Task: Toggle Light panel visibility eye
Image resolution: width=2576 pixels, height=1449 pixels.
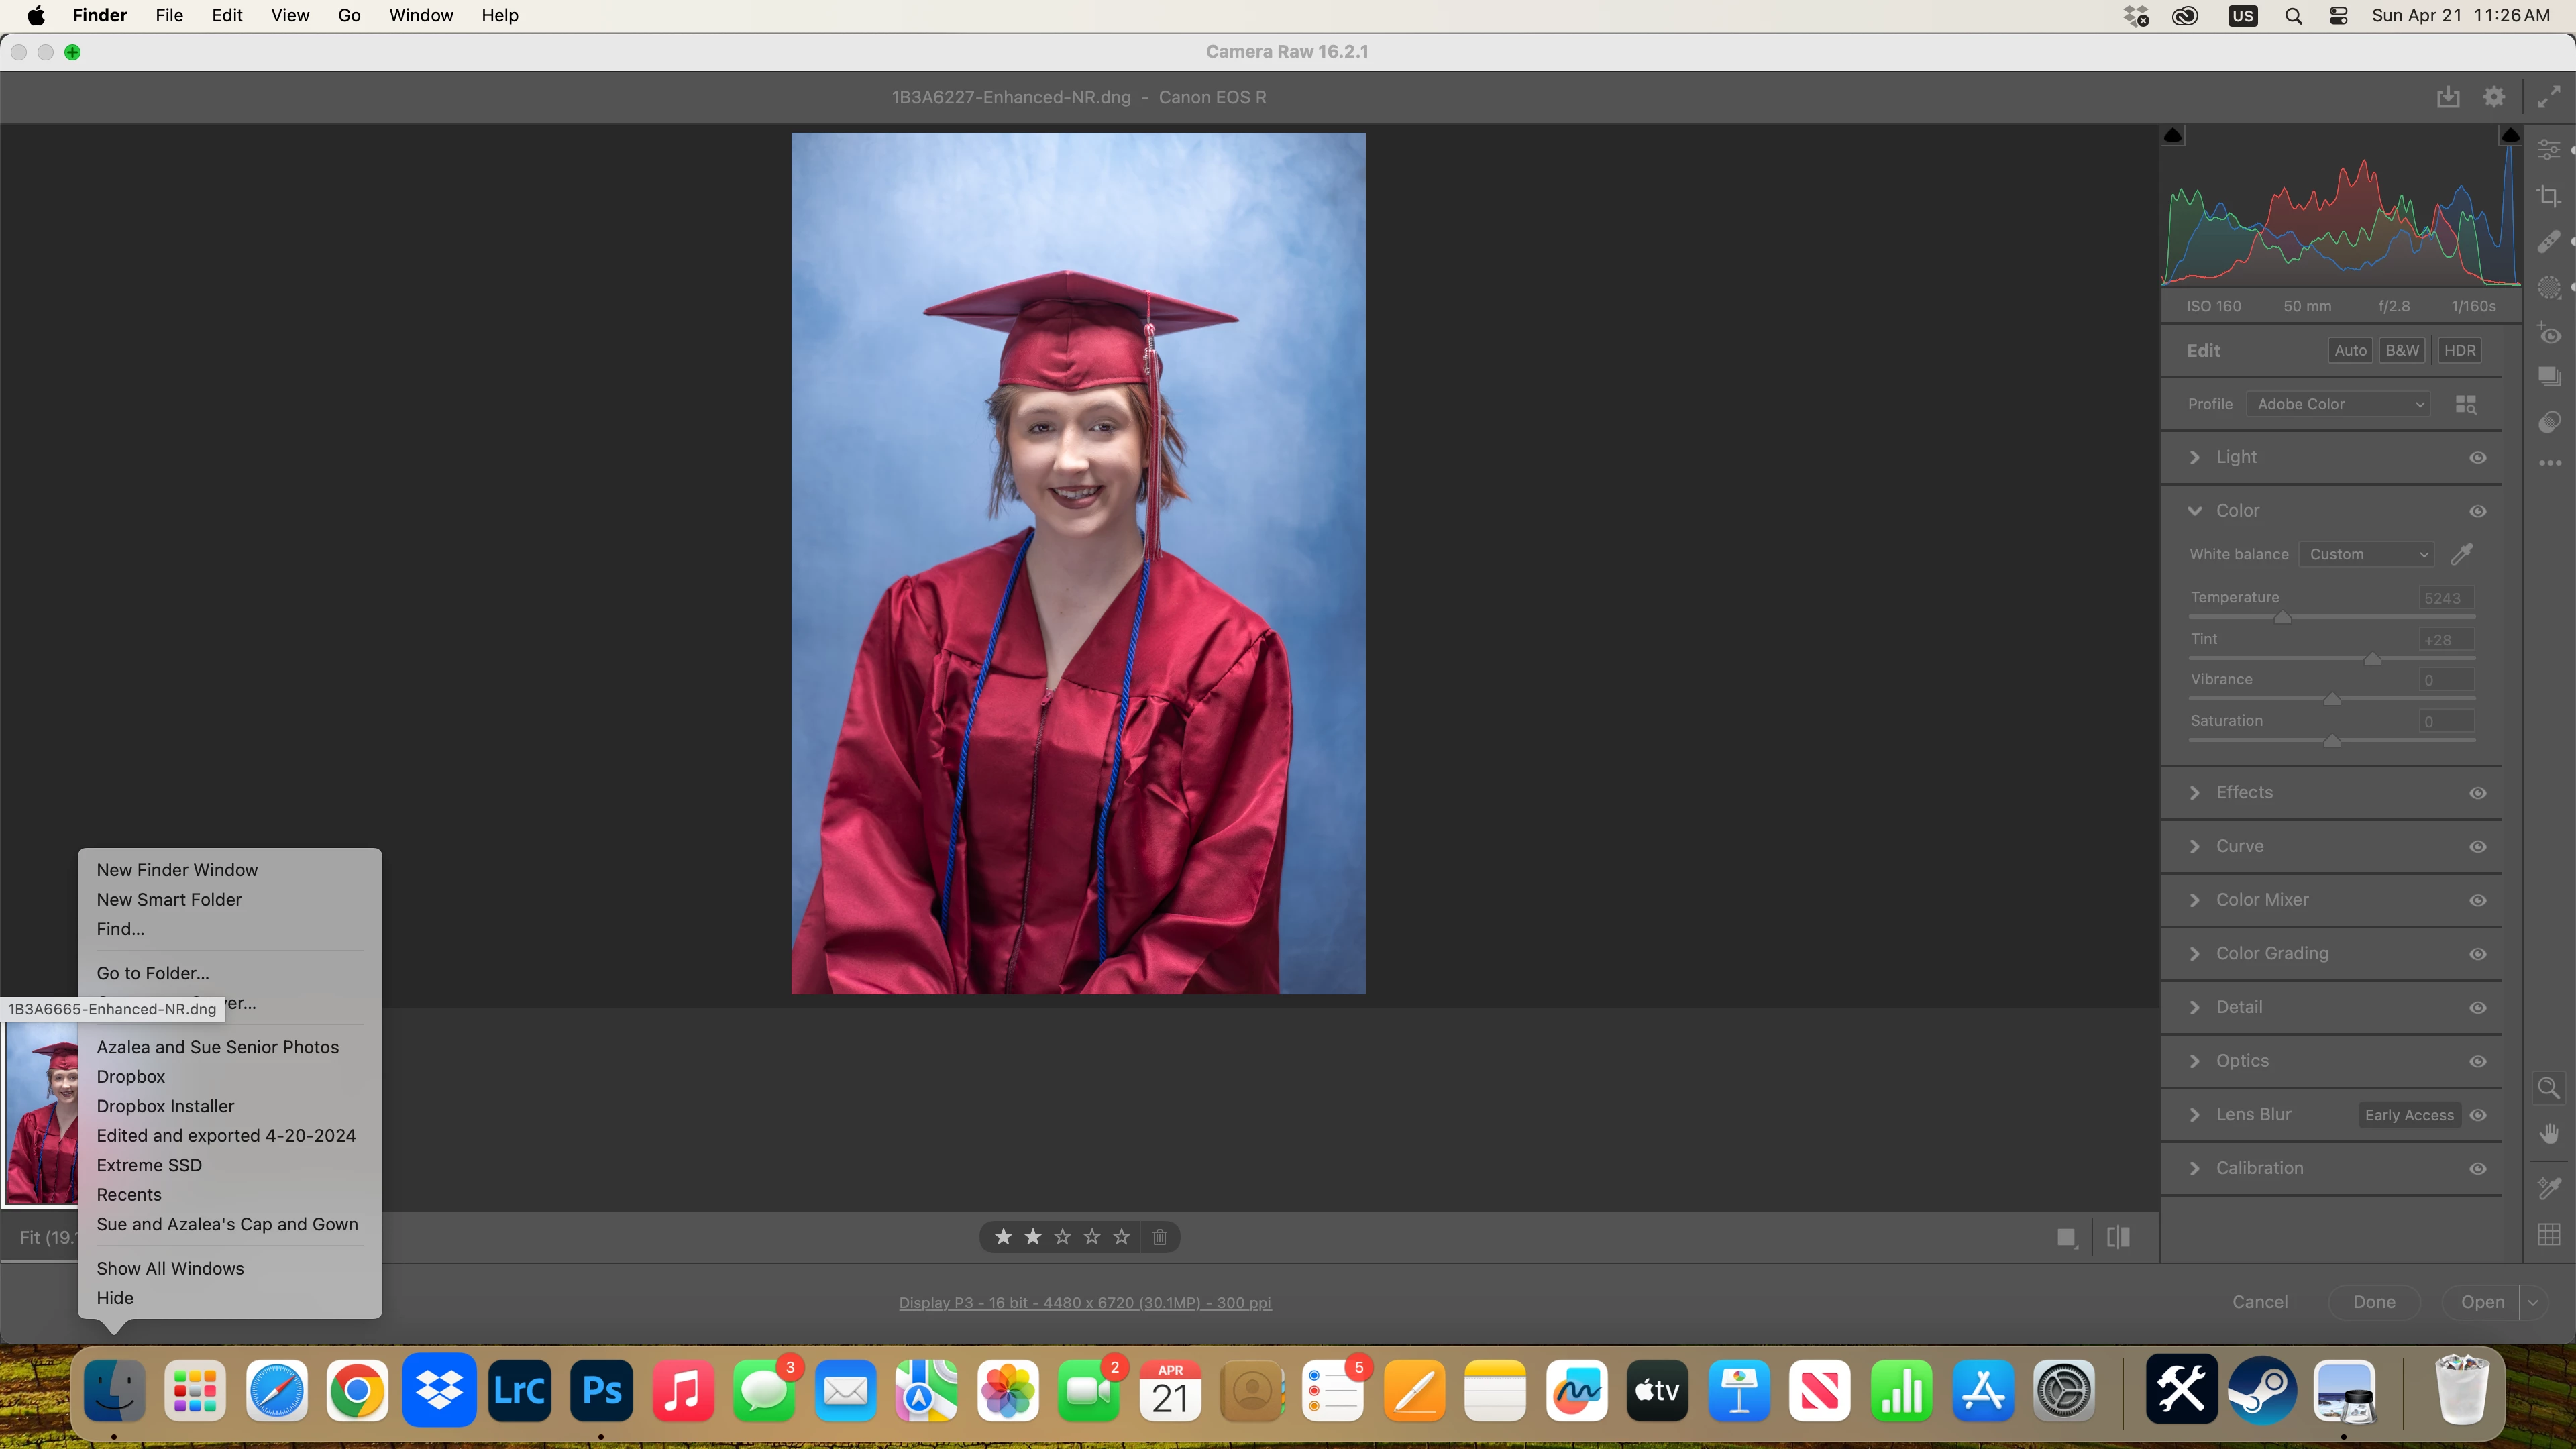Action: click(x=2478, y=457)
